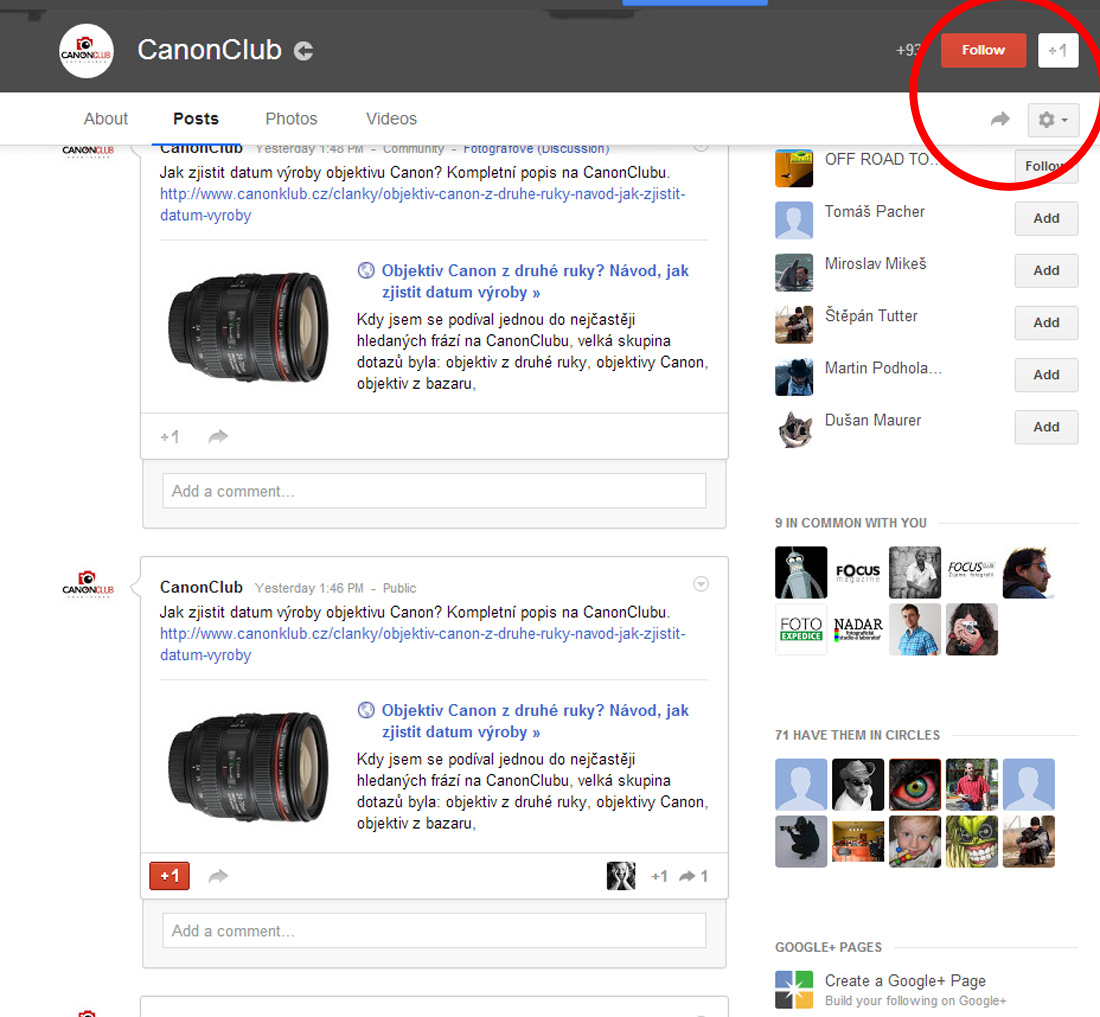The height and width of the screenshot is (1017, 1100).
Task: Click the lens thumbnail in Public post
Action: 248,767
